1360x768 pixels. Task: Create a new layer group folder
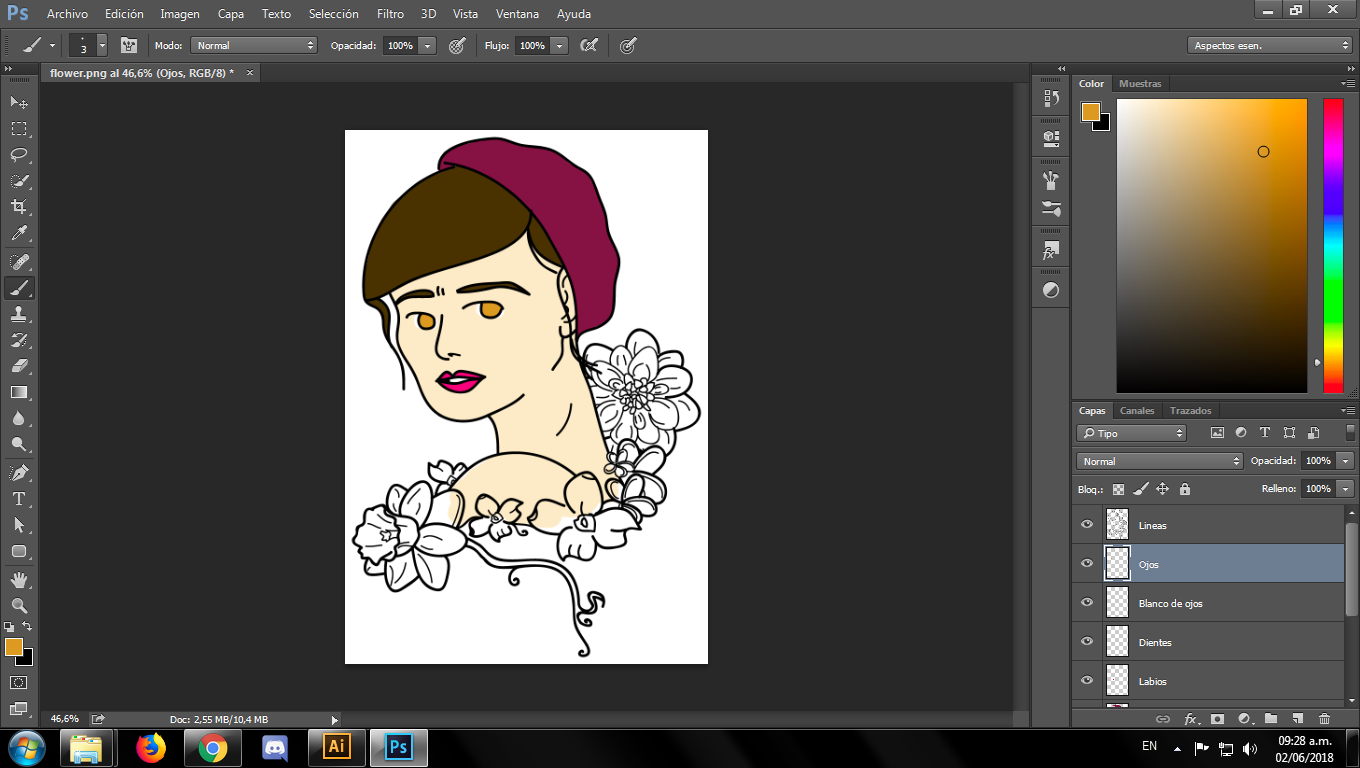[1271, 718]
